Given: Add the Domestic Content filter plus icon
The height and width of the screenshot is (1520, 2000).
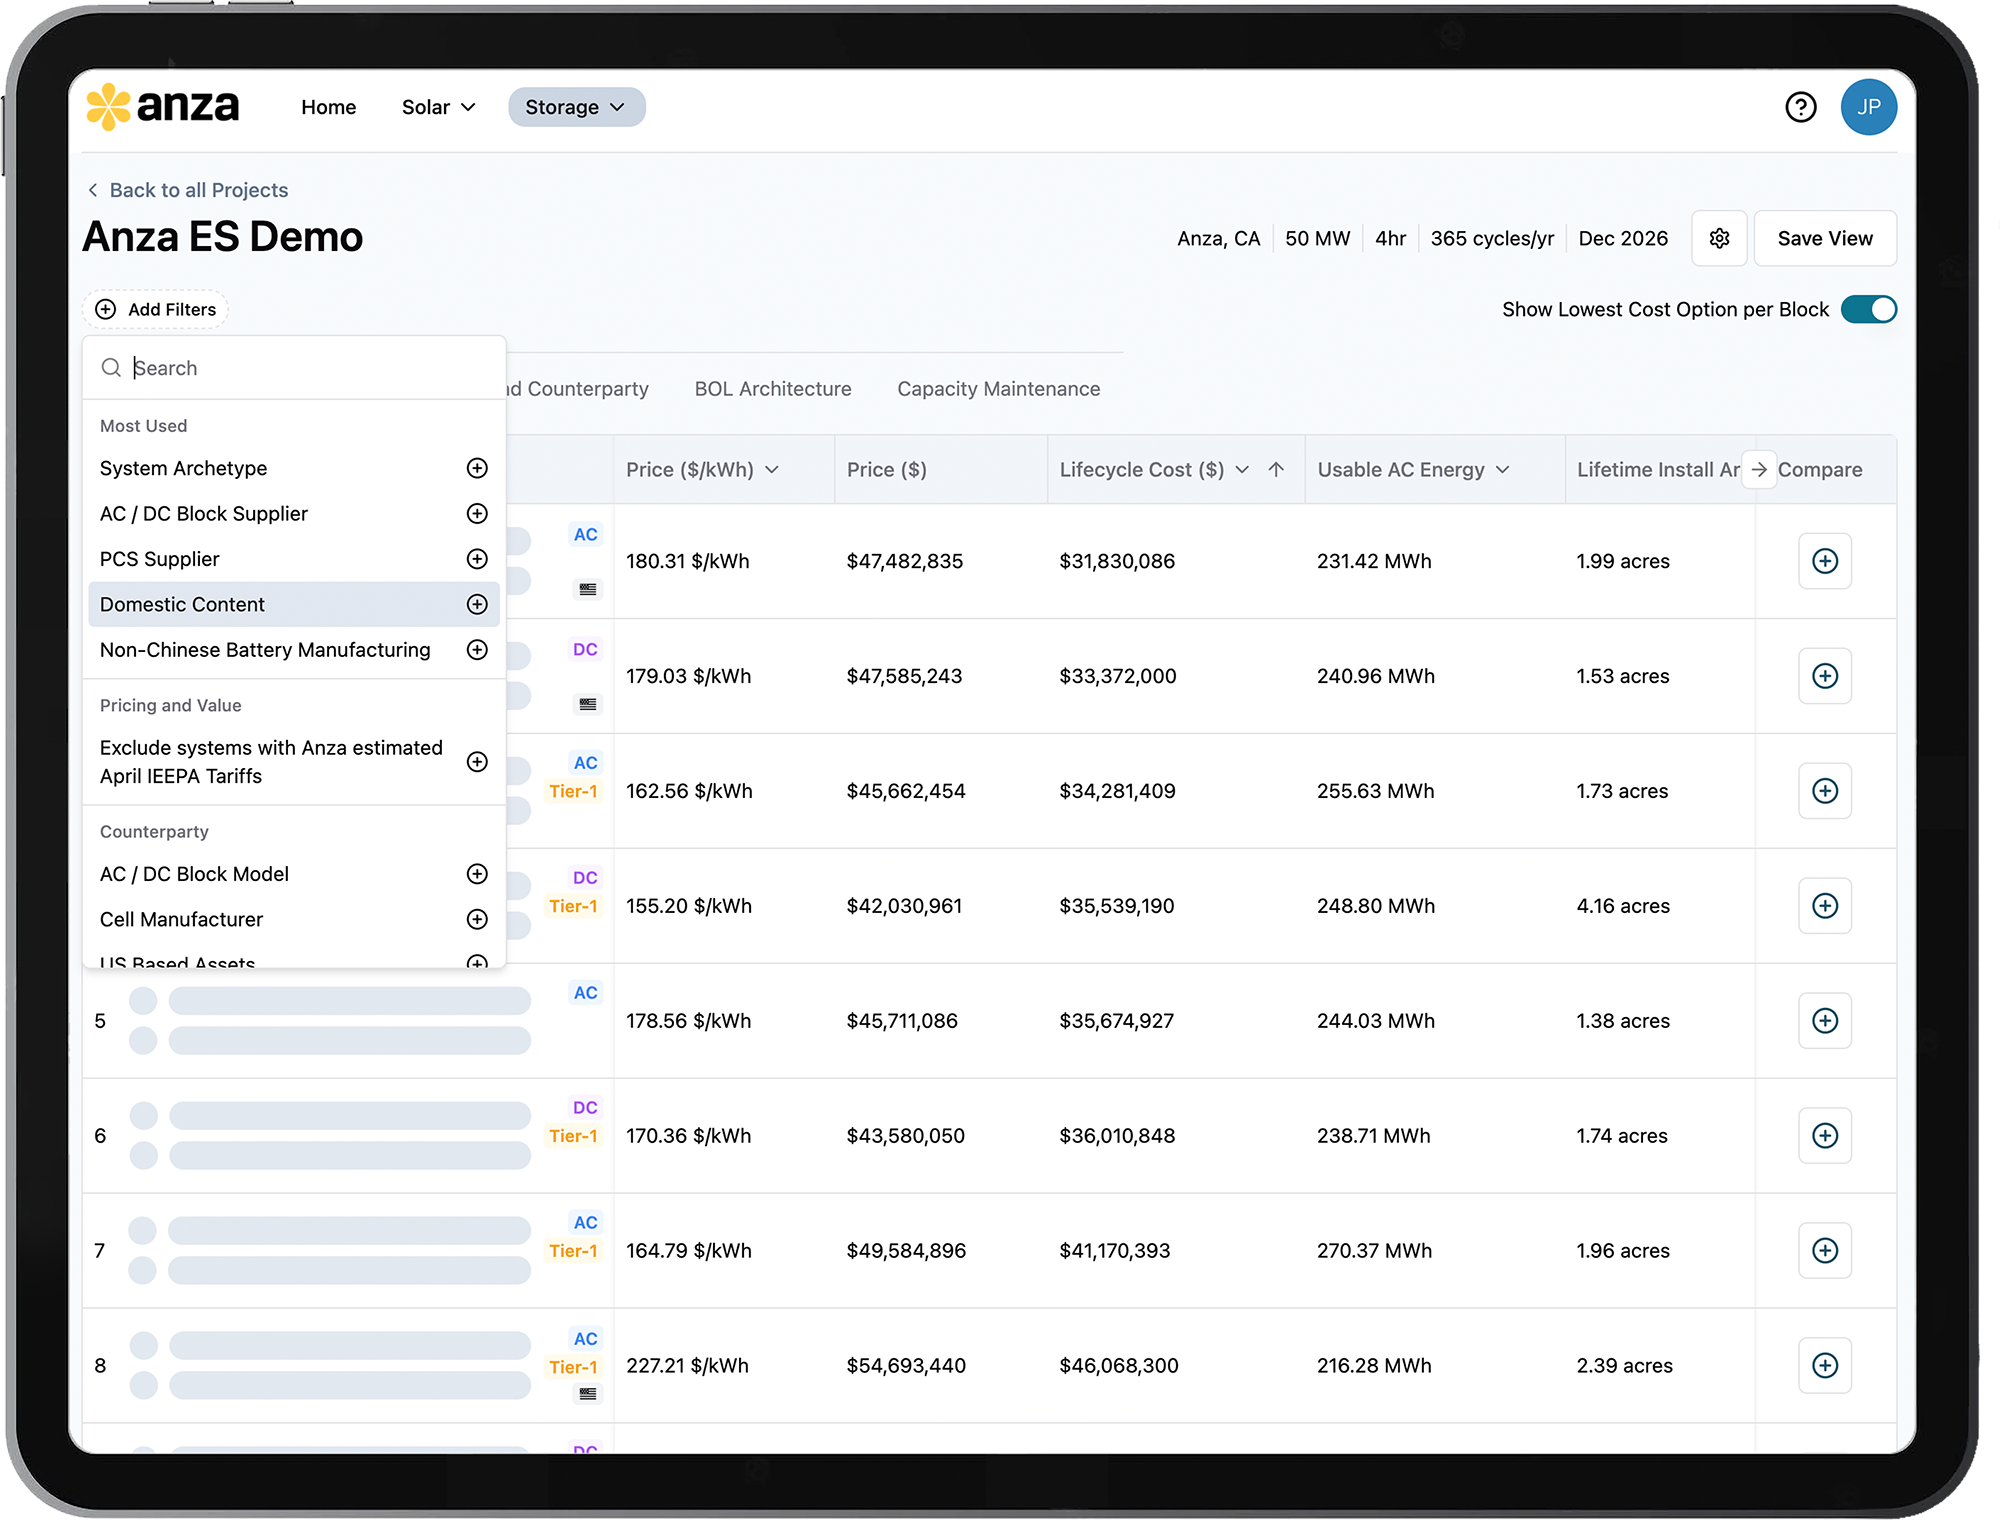Looking at the screenshot, I should pos(477,604).
